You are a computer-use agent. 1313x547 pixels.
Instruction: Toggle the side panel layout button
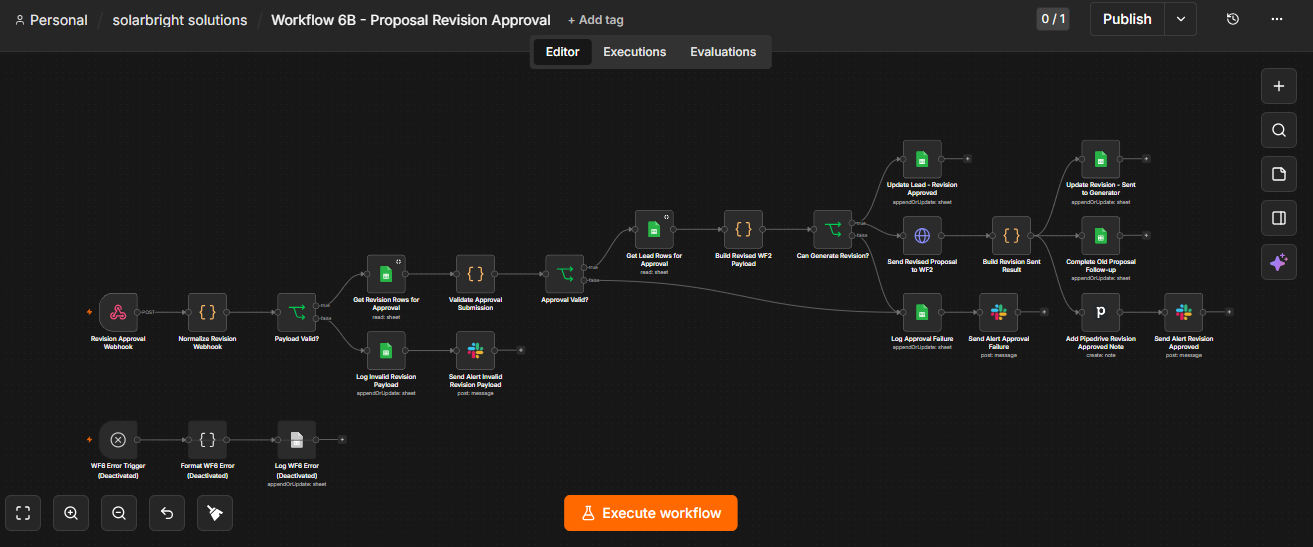tap(1278, 218)
